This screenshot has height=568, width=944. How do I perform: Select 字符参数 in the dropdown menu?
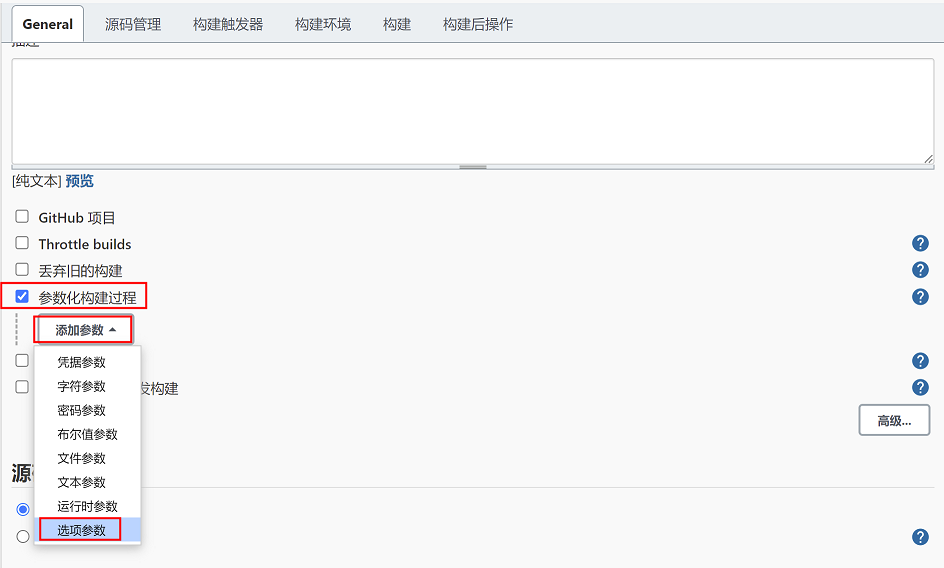coord(81,386)
